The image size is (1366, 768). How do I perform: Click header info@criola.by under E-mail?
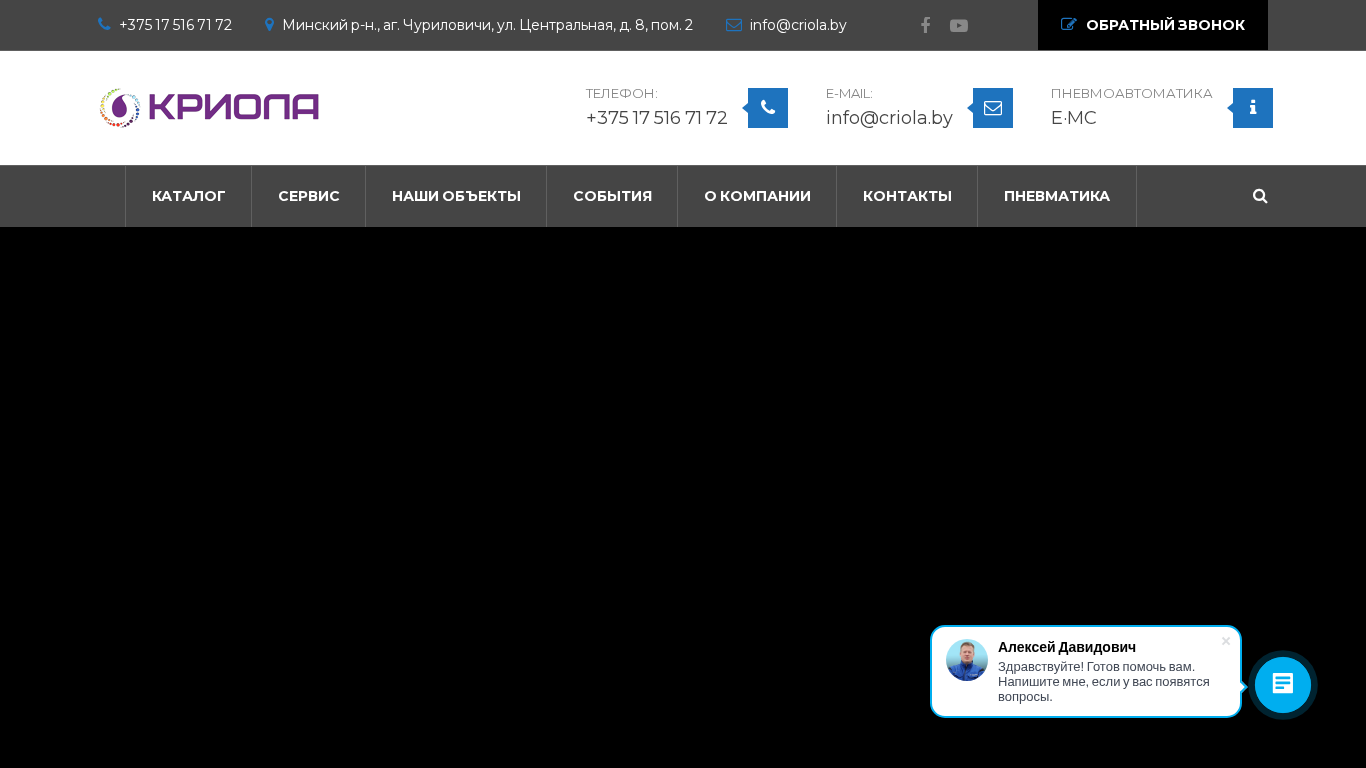click(889, 118)
